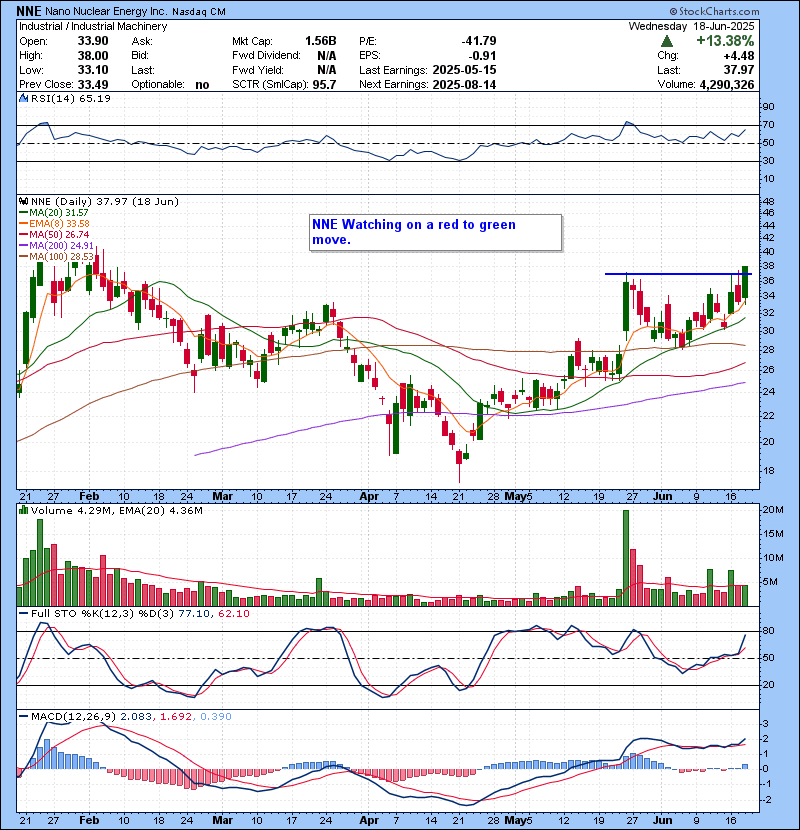Screen dimensions: 800x830
Task: Click the green up-triangle price change icon
Action: coord(667,41)
